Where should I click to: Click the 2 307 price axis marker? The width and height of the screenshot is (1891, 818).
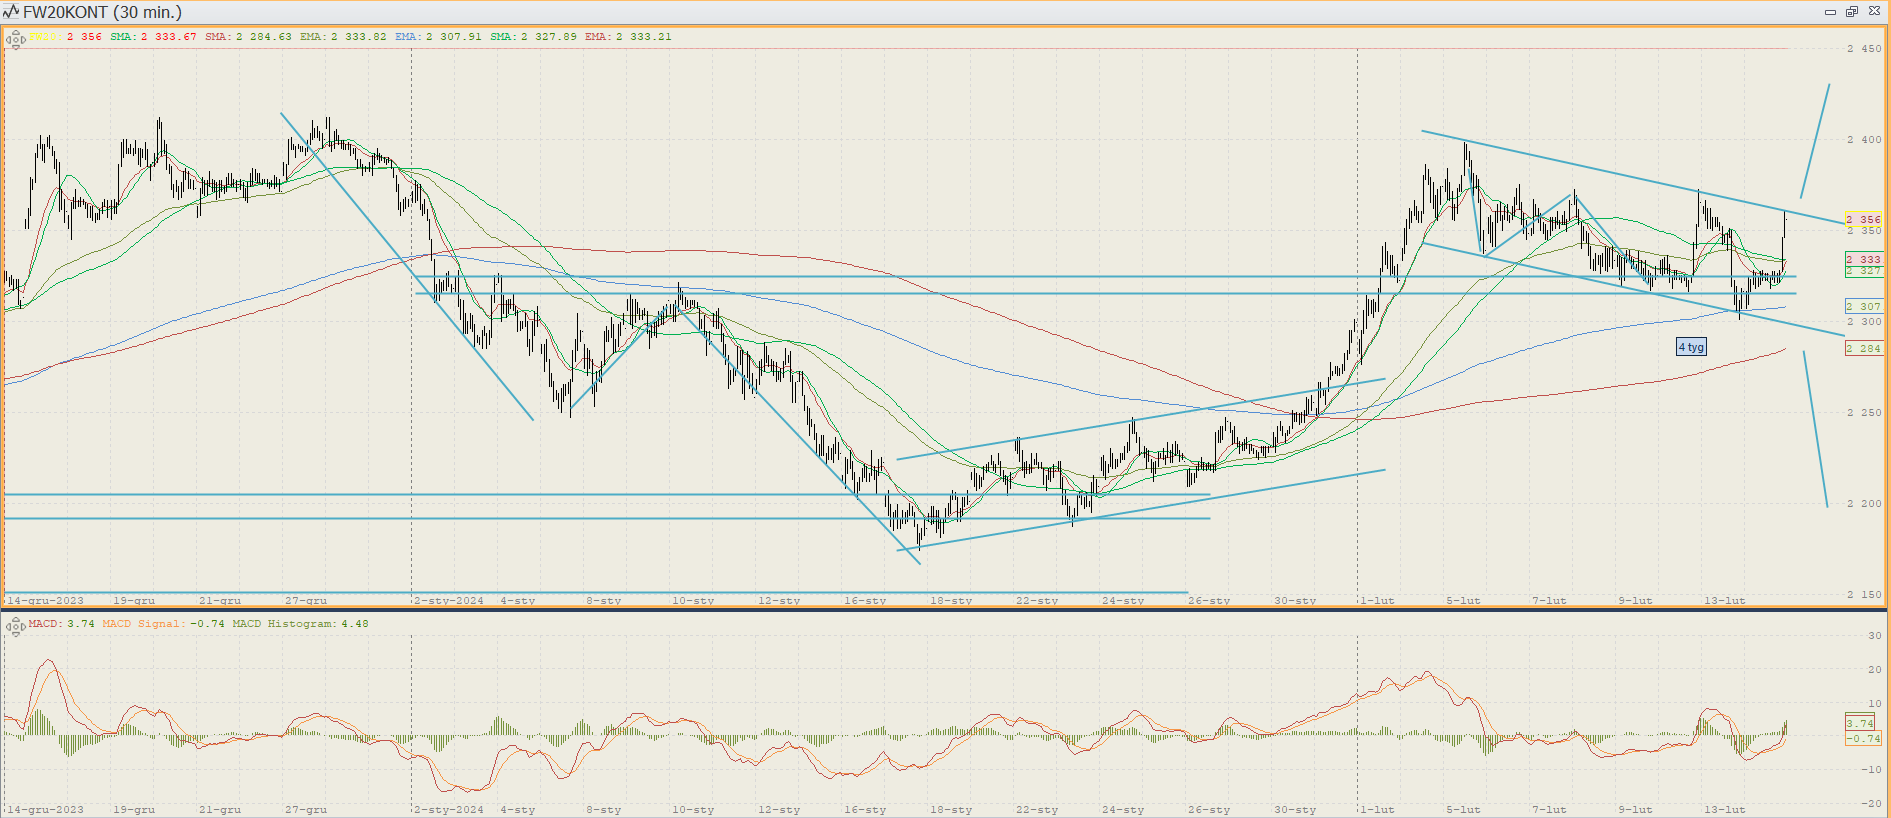[x=1863, y=306]
